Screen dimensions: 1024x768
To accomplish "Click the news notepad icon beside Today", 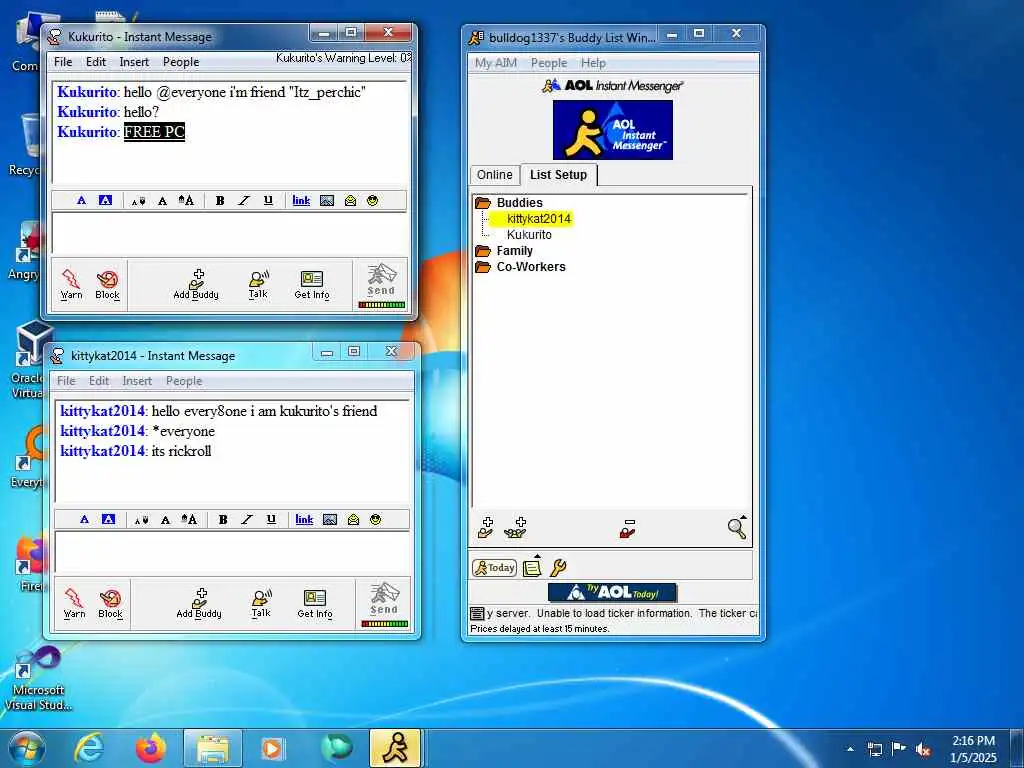I will click(532, 567).
